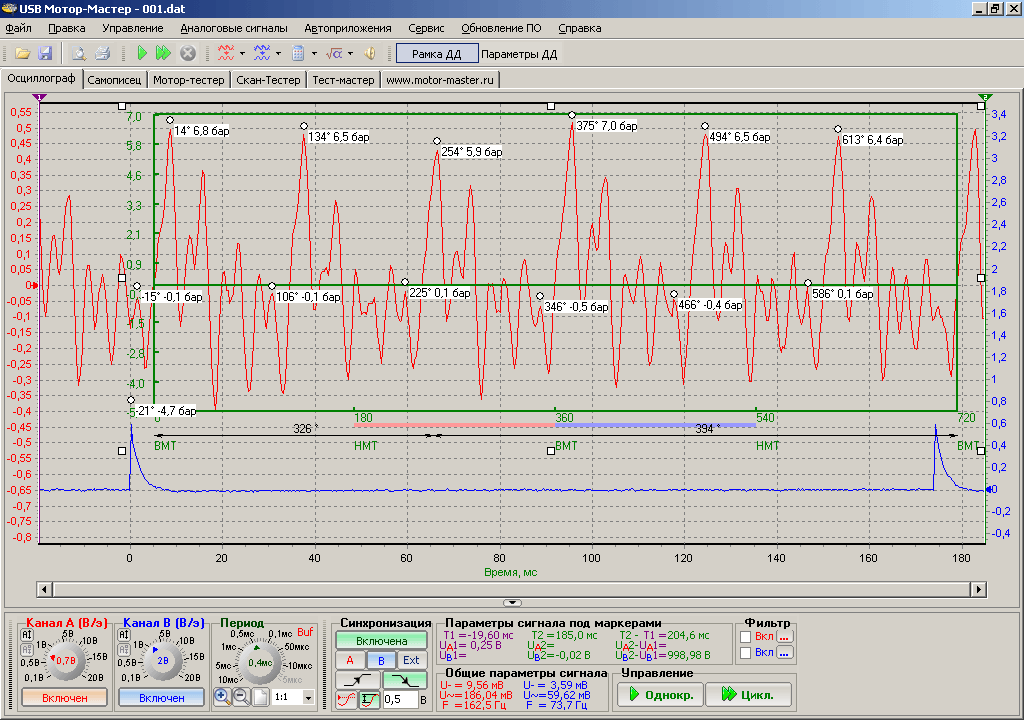Select falling edge sync trigger

(x=405, y=679)
